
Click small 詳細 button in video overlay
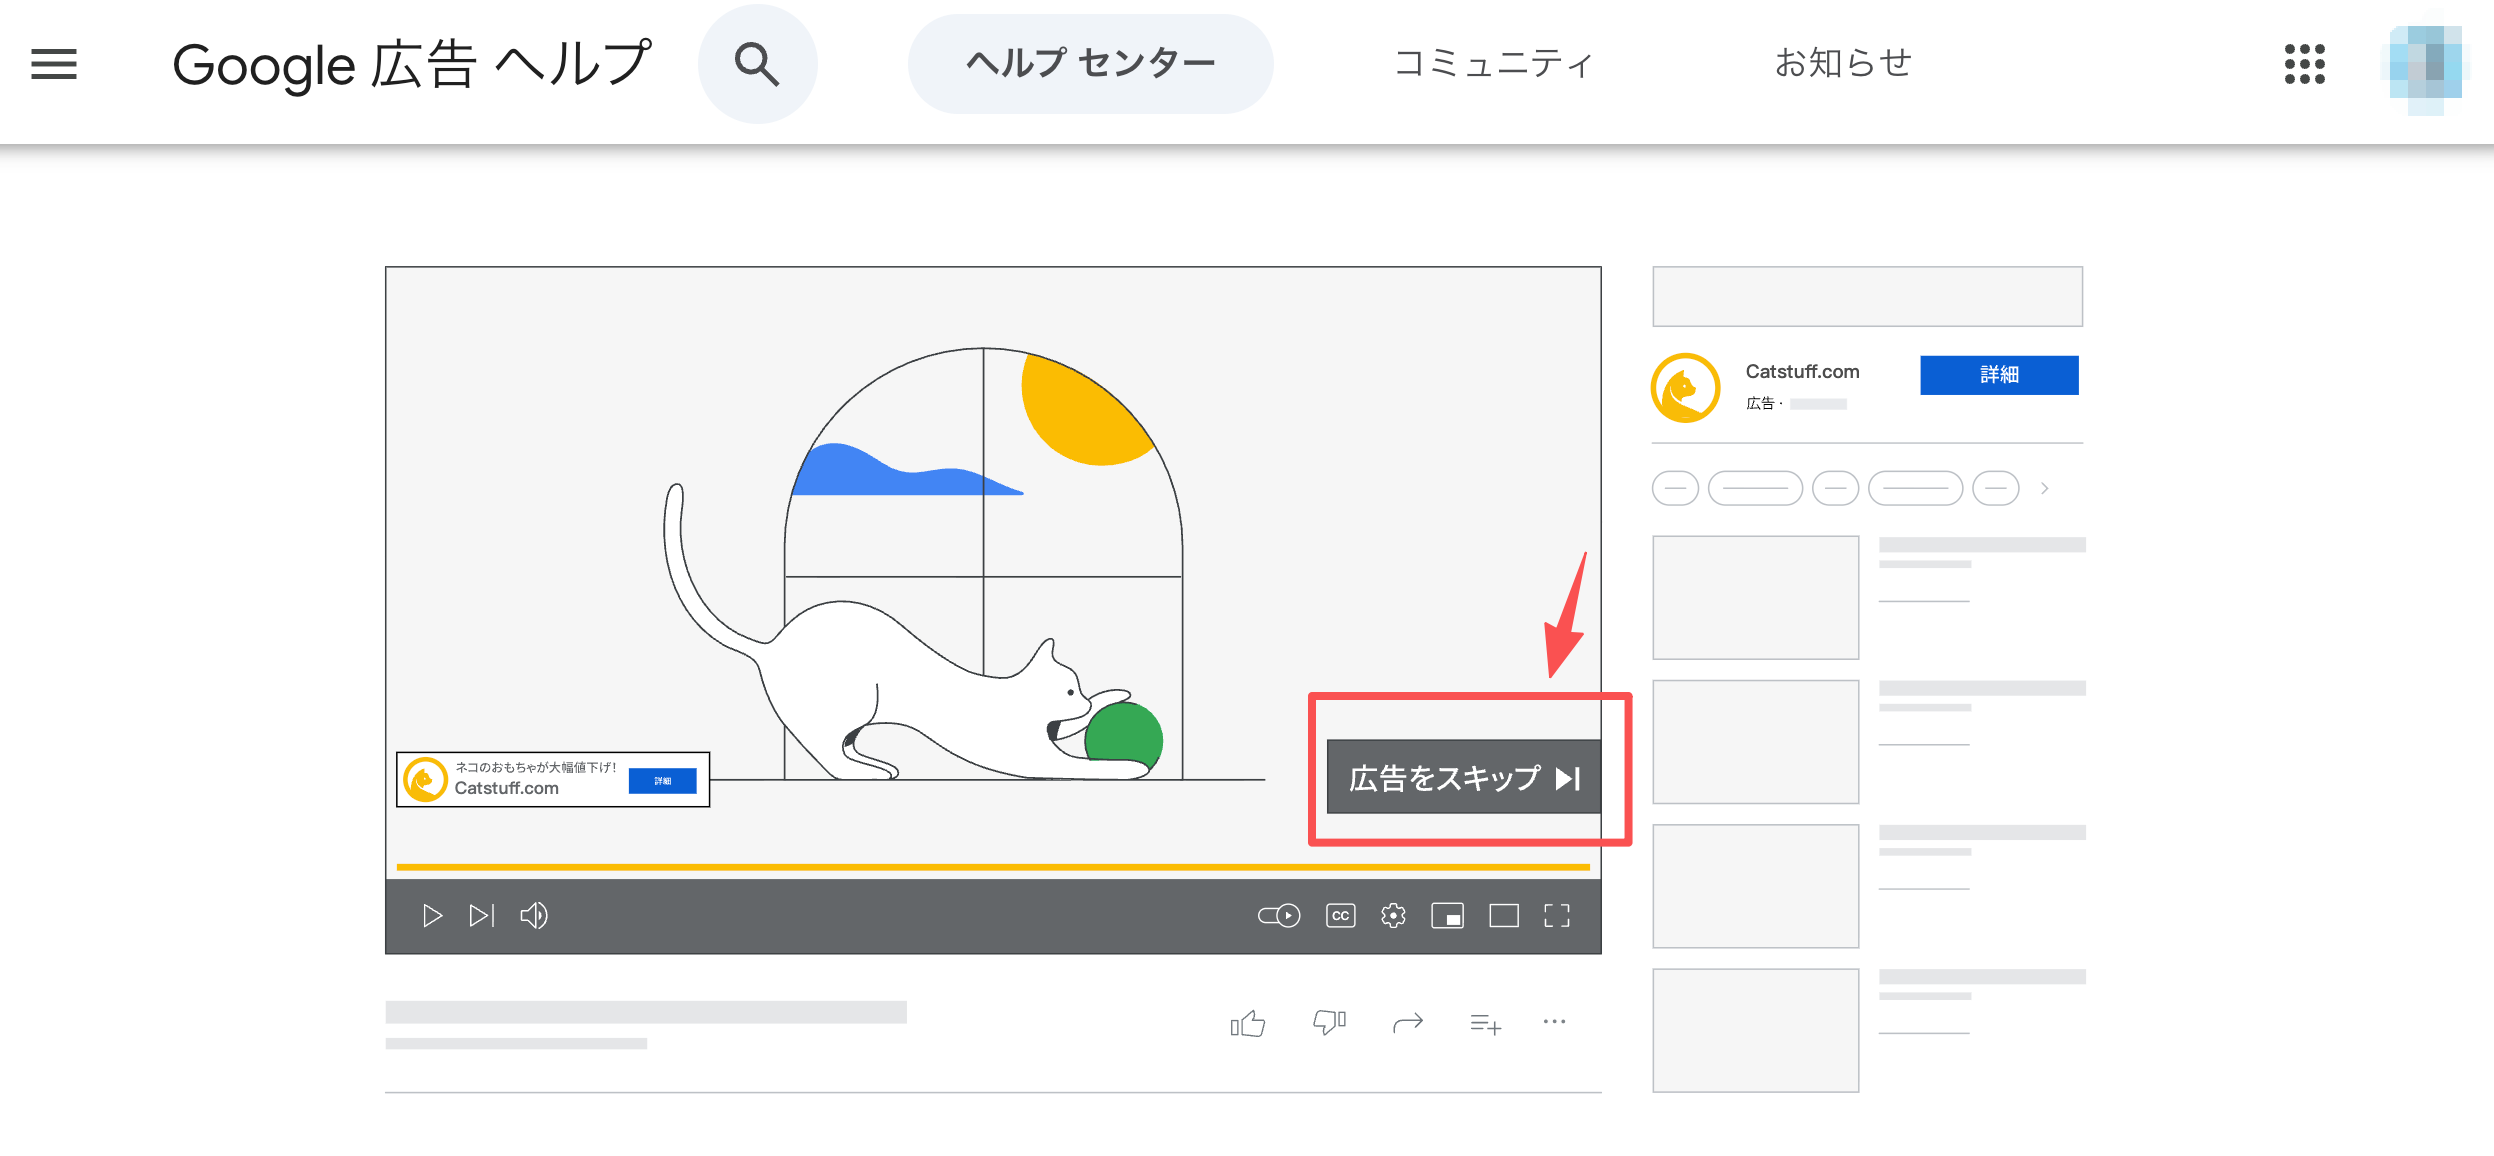(662, 781)
